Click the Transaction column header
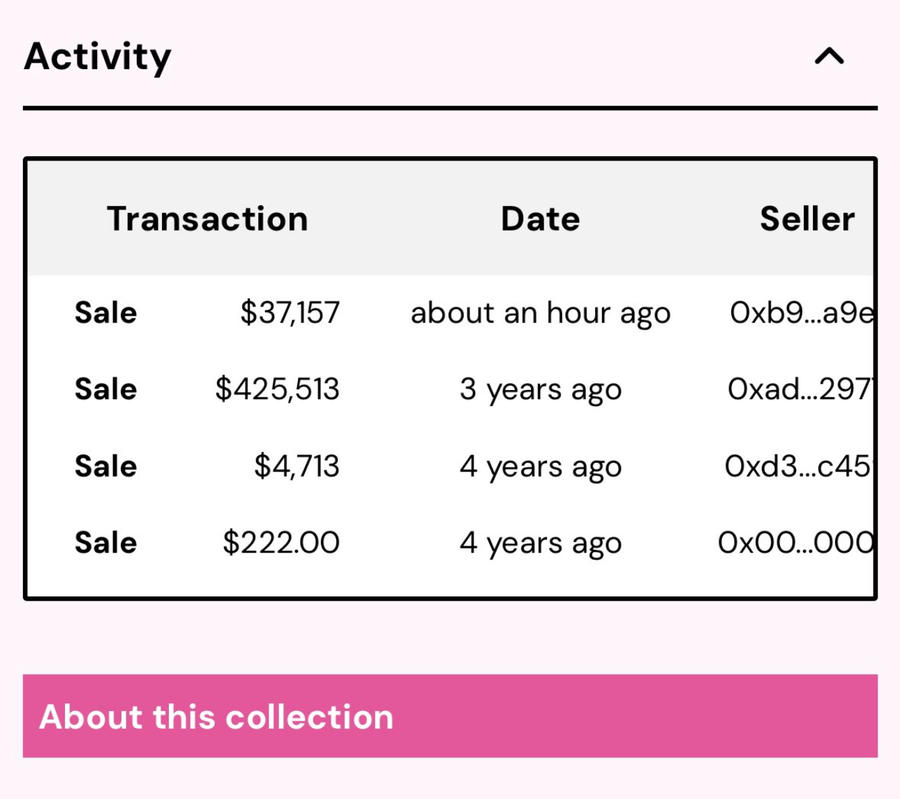The image size is (900, 799). pos(207,219)
